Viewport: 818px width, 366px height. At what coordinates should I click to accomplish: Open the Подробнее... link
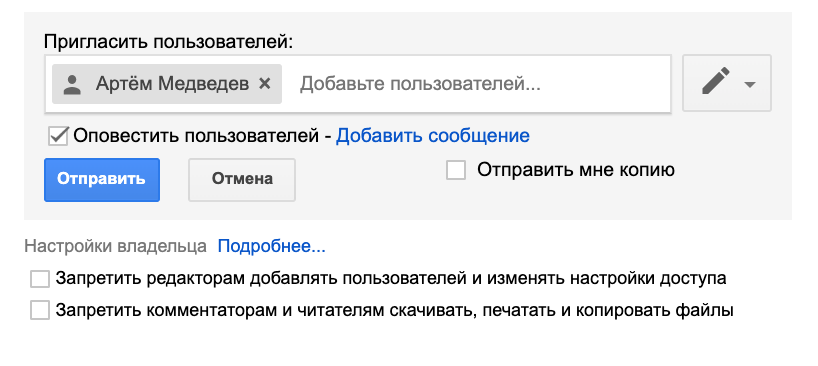click(271, 246)
